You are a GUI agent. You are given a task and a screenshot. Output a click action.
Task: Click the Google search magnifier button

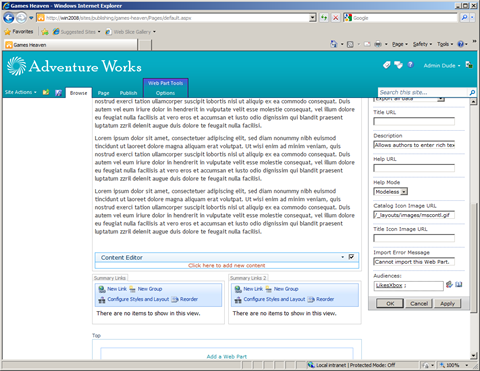pos(464,18)
